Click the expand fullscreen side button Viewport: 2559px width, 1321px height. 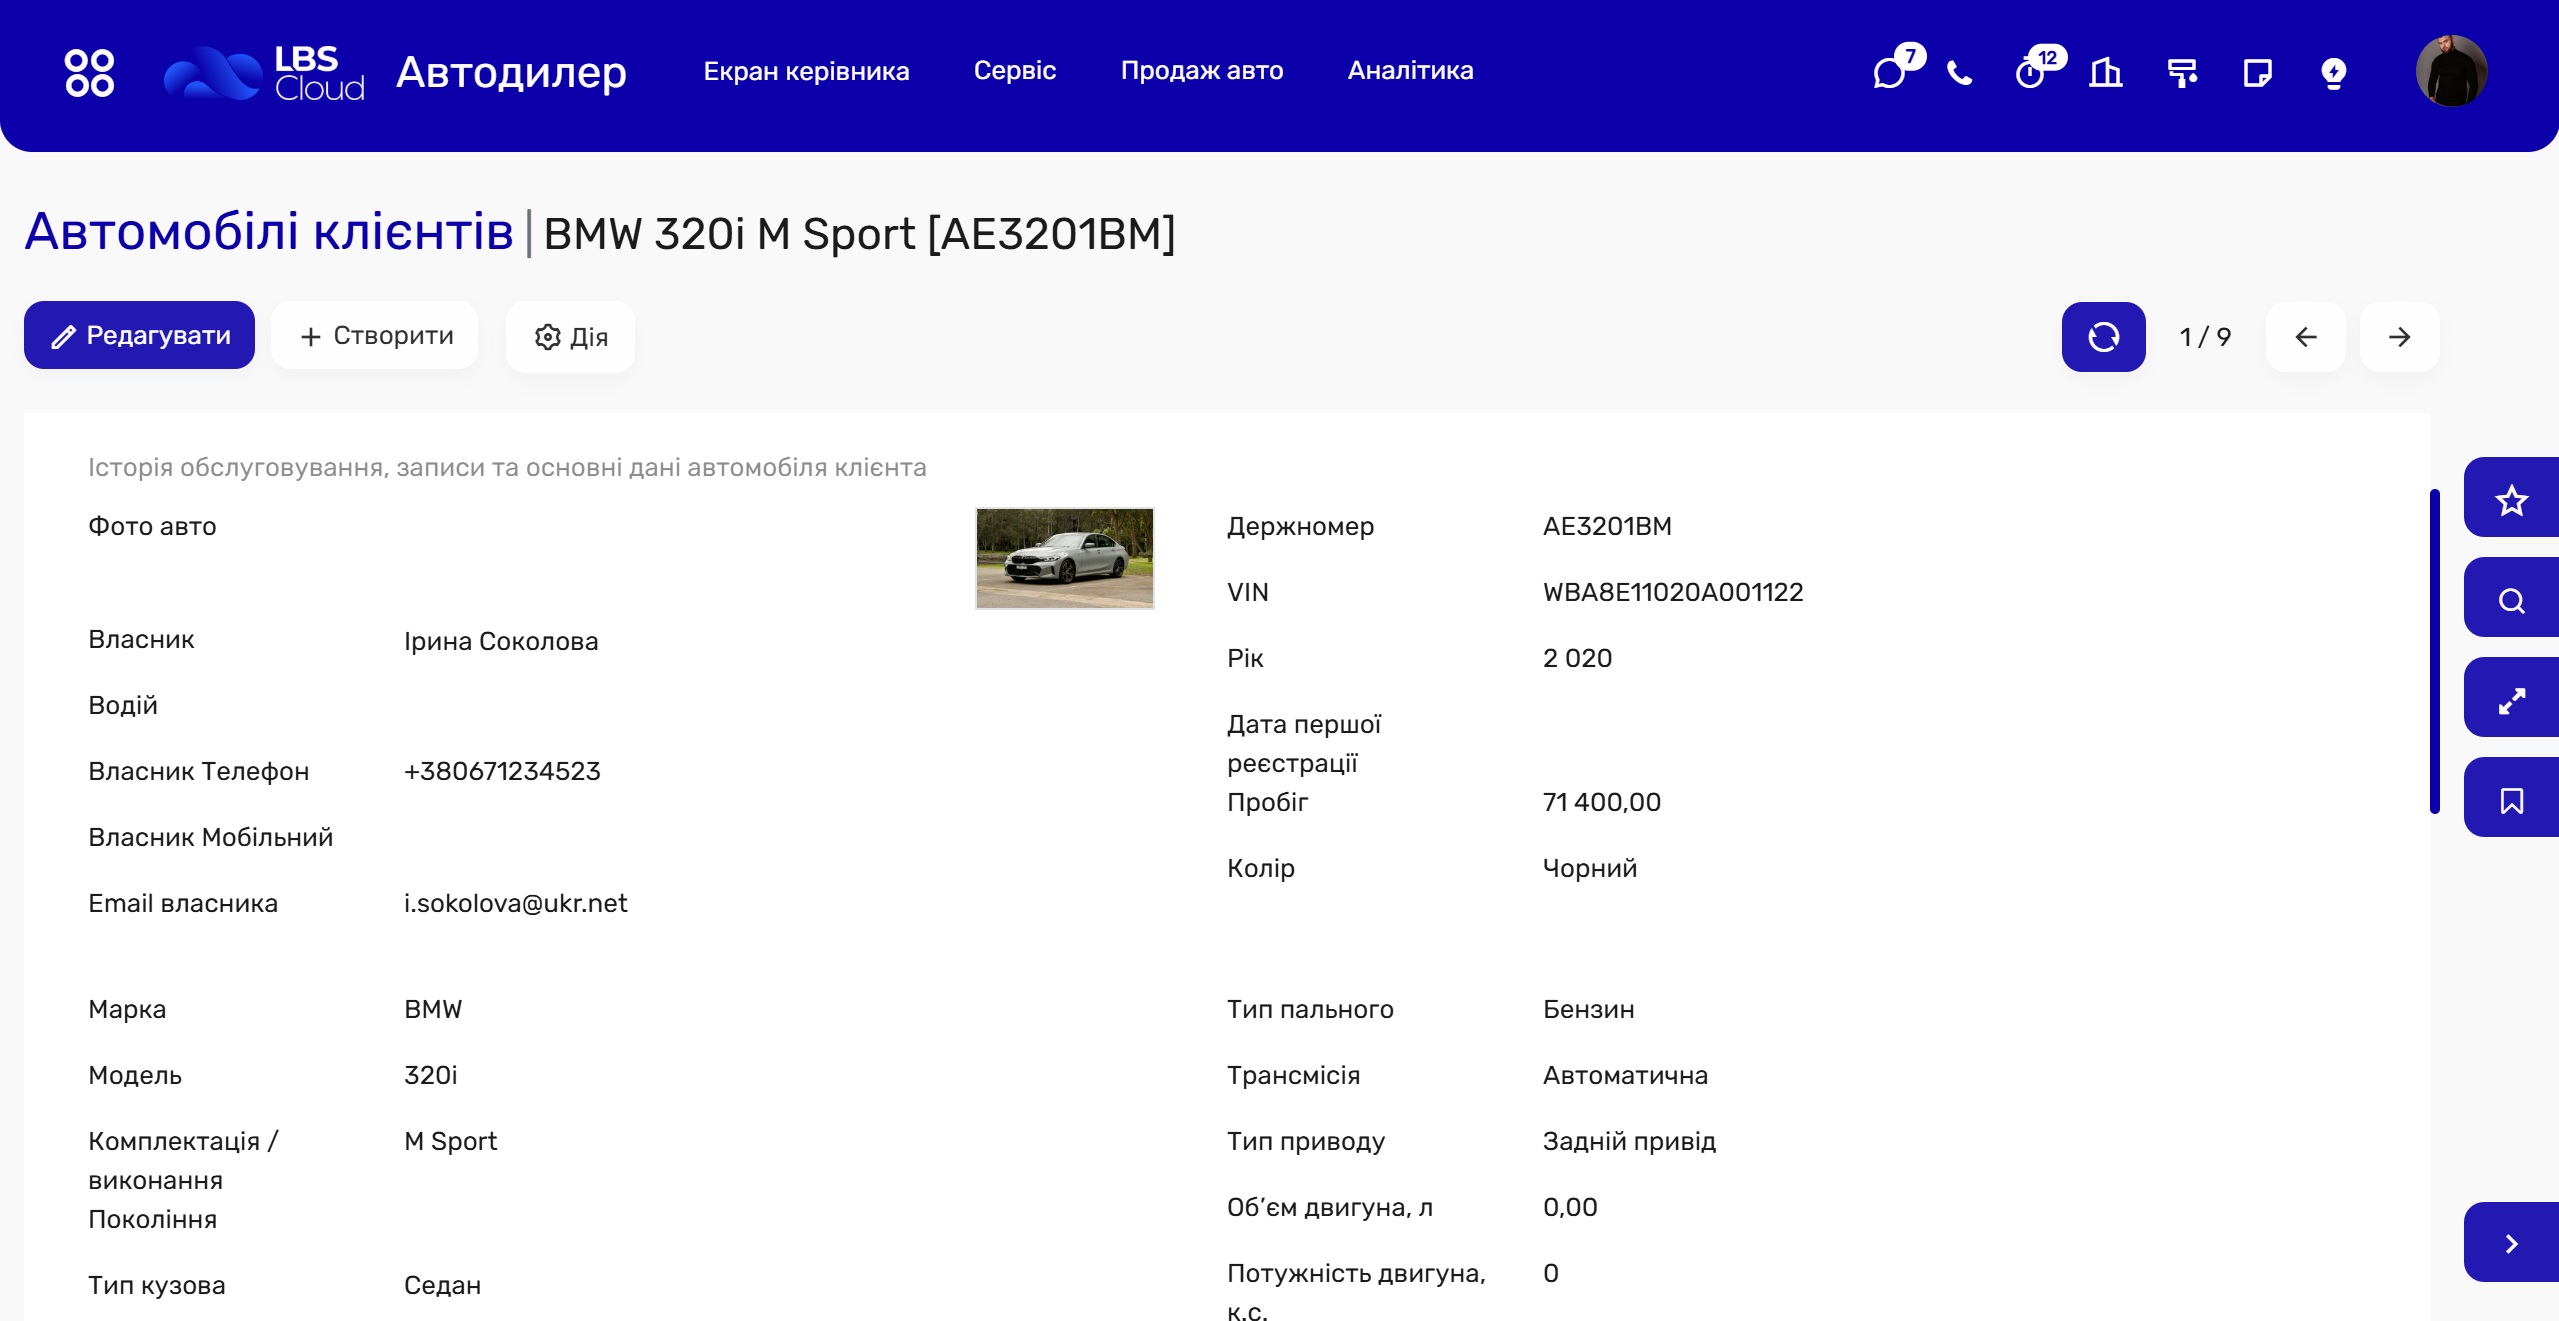pos(2512,698)
